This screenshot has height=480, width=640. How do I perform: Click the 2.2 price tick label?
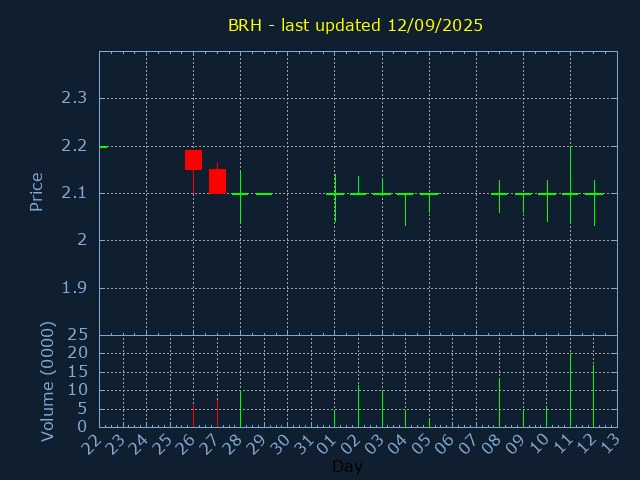pos(74,146)
